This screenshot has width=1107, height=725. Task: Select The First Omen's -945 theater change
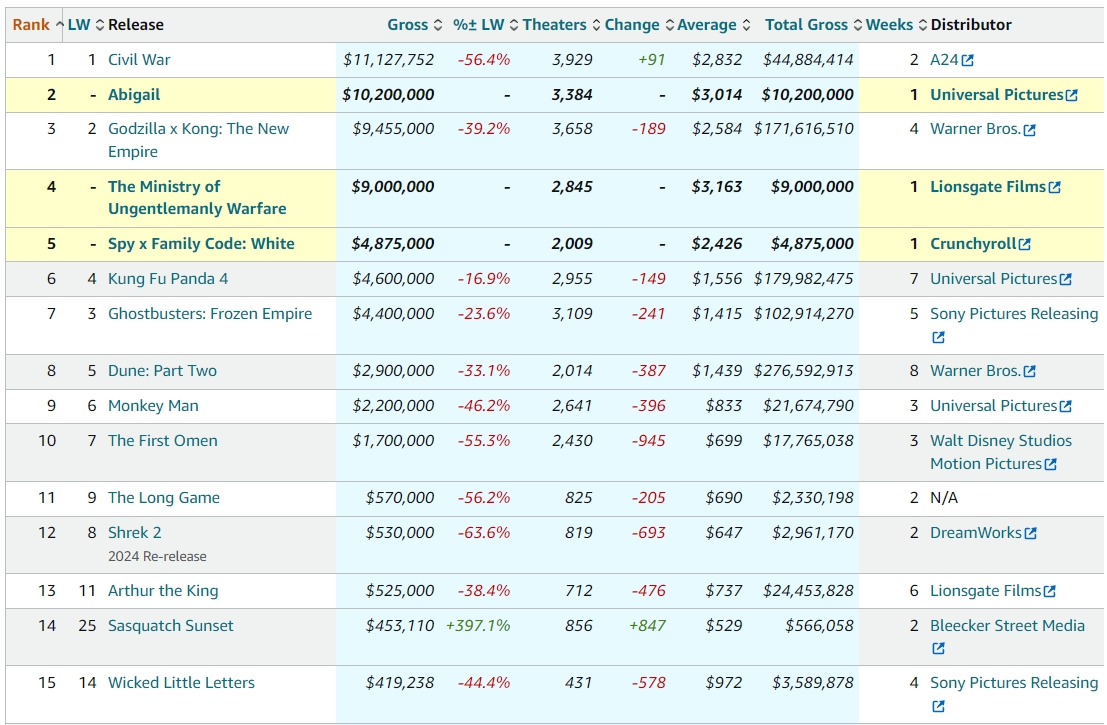[x=649, y=441]
